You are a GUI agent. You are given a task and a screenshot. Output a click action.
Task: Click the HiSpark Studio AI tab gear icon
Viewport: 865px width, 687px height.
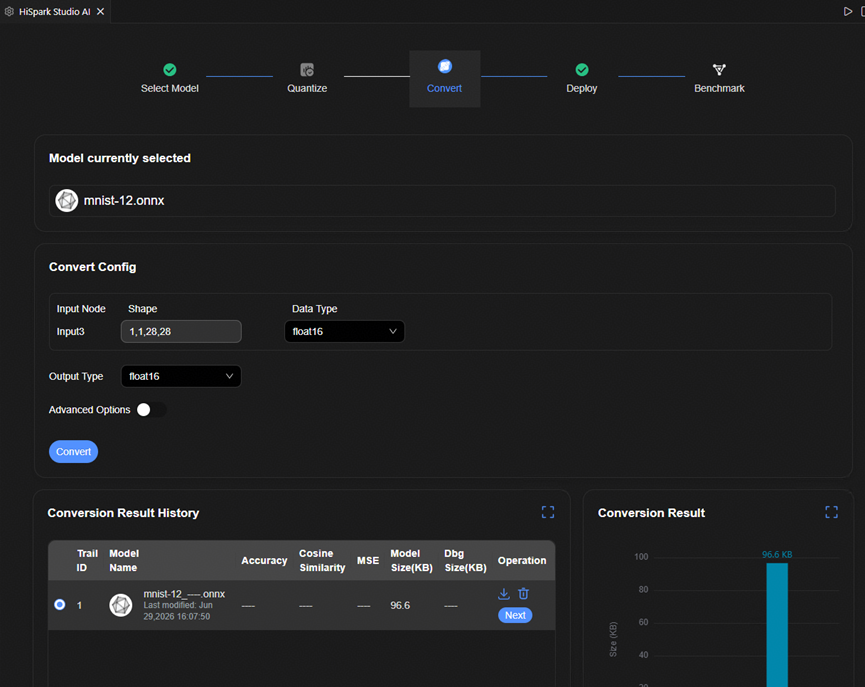(x=9, y=12)
